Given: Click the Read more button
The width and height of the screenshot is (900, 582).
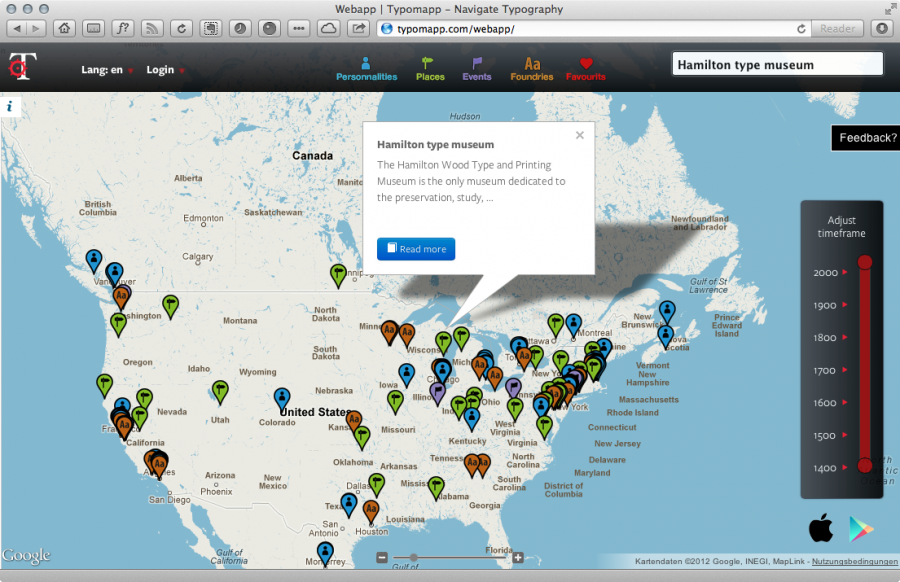Looking at the screenshot, I should (416, 249).
